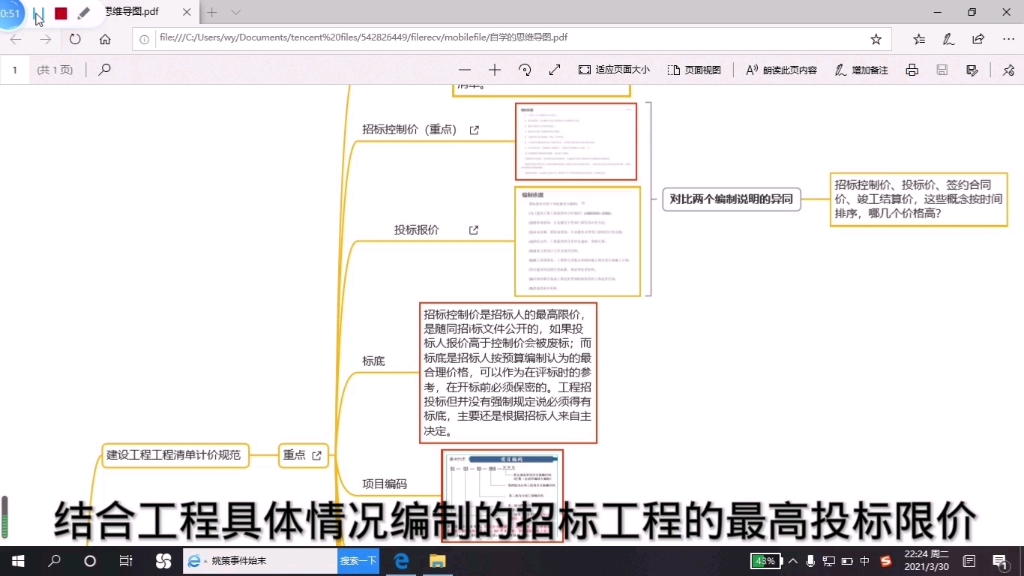Pin the PDF toolbar with the pushpin
Image resolution: width=1024 pixels, height=576 pixels.
point(1009,70)
